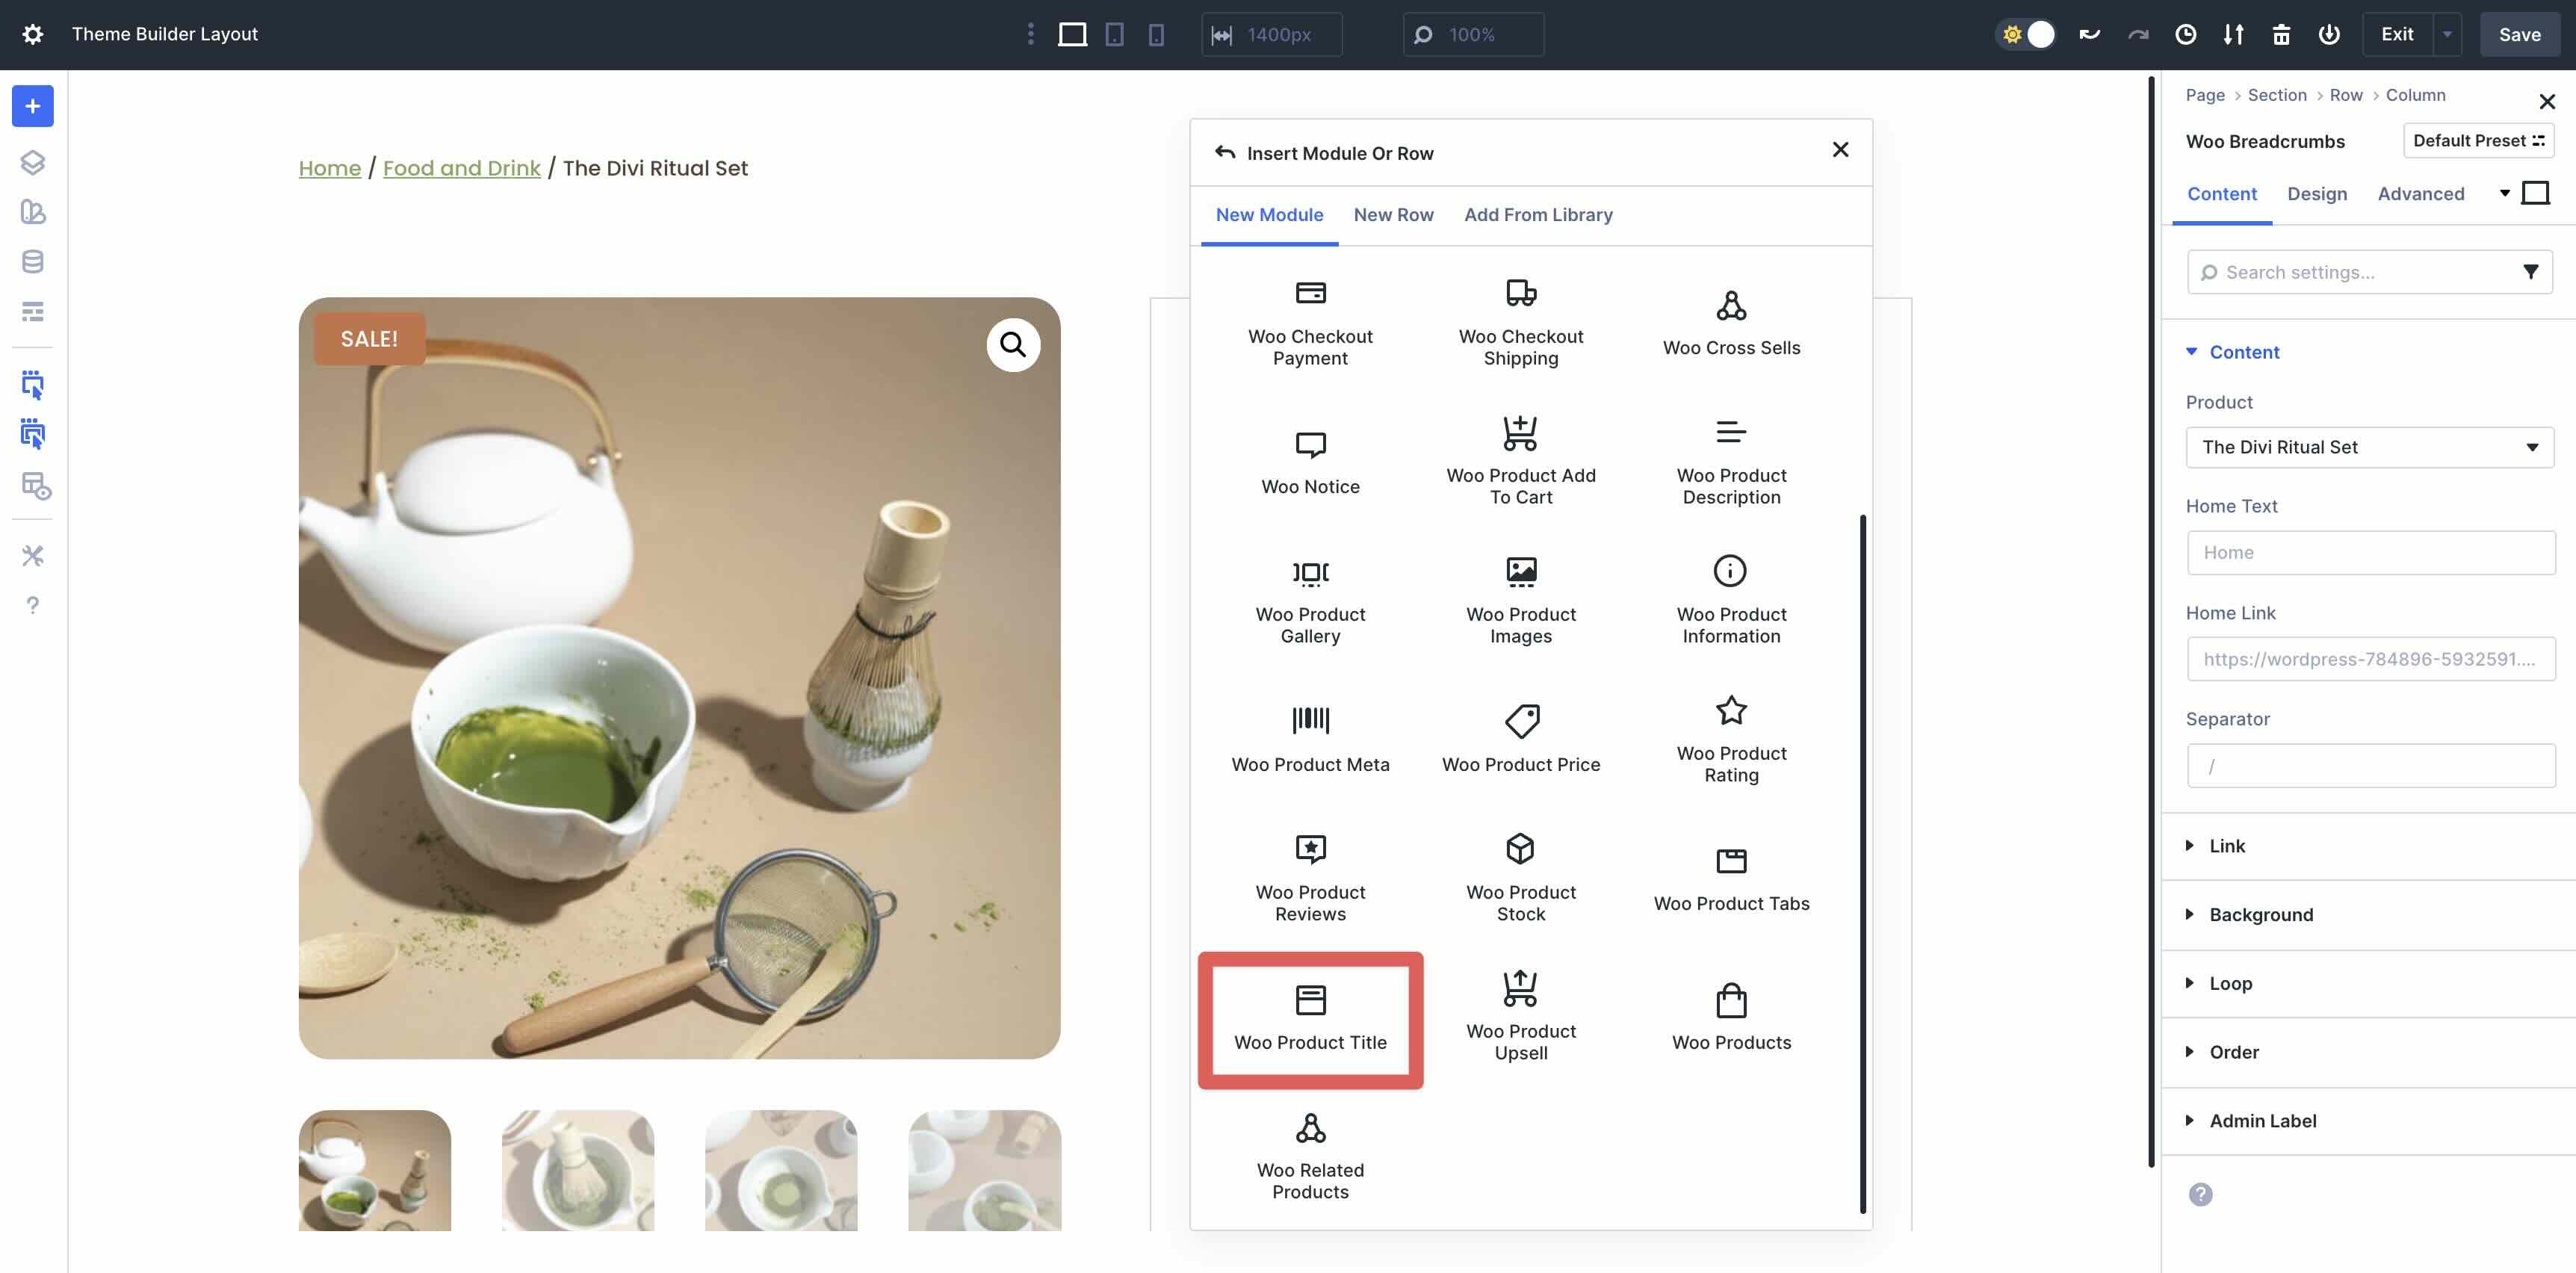Viewport: 2576px width, 1273px height.
Task: Open the Product dropdown showing The Divi Ritual Set
Action: click(2369, 447)
